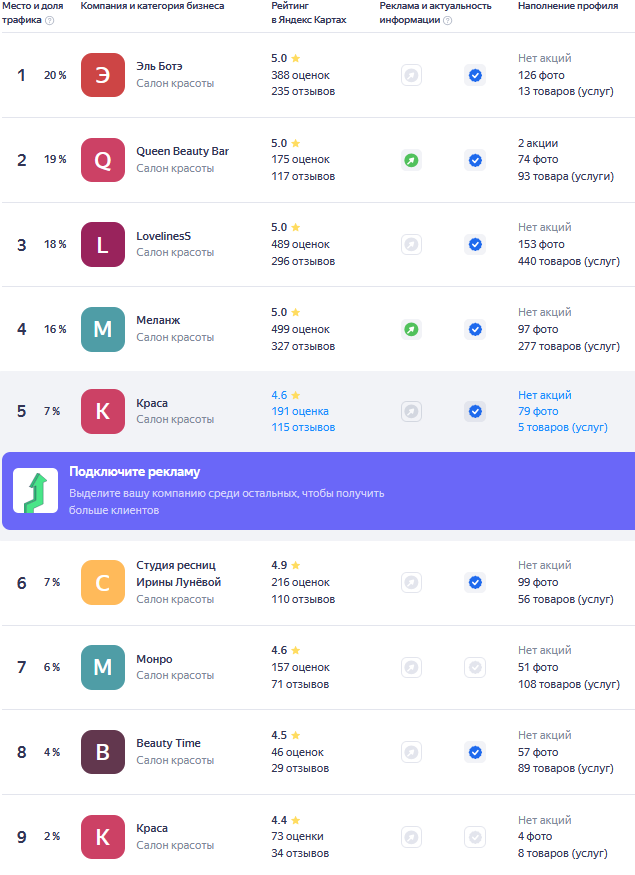Click the advertising icon in Эль Ботэ row
Viewport: 635px width, 875px height.
(411, 75)
